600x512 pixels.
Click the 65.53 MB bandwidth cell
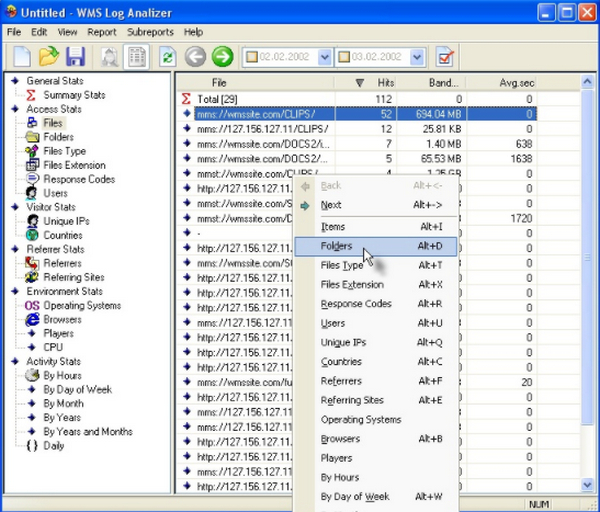431,159
